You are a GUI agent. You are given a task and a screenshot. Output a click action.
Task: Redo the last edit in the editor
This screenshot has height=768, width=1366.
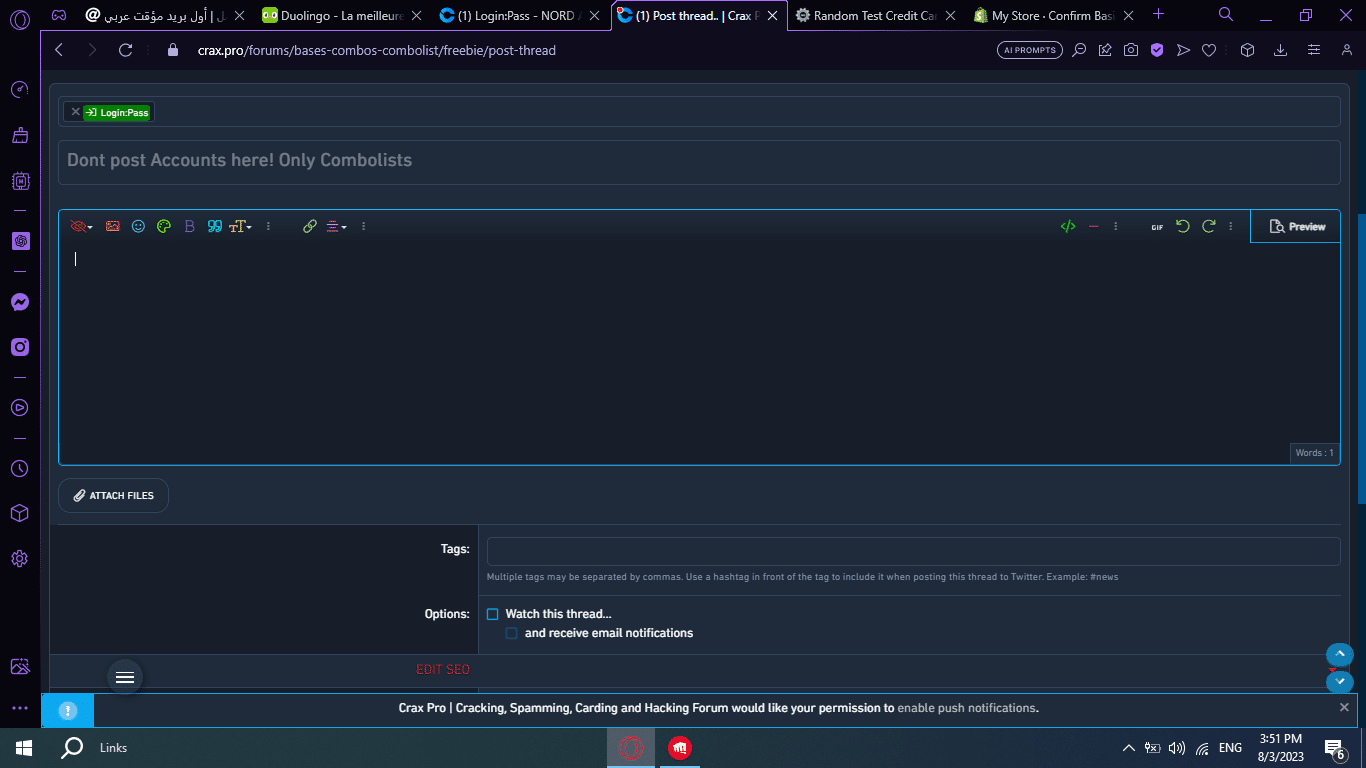tap(1209, 227)
